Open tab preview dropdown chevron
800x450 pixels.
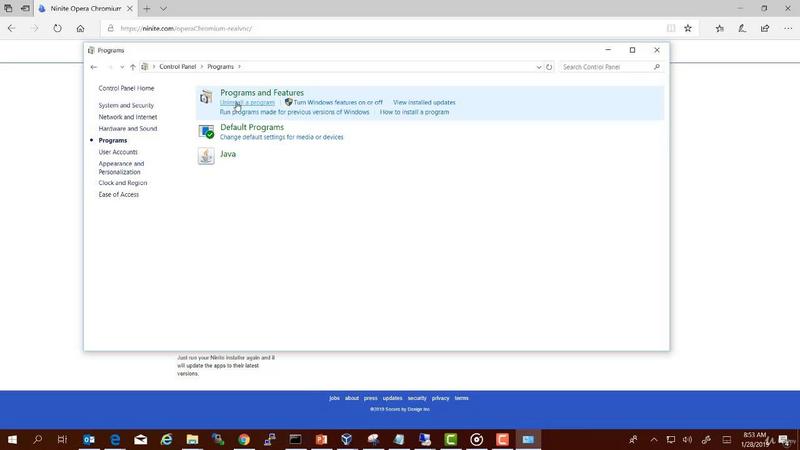pyautogui.click(x=163, y=9)
